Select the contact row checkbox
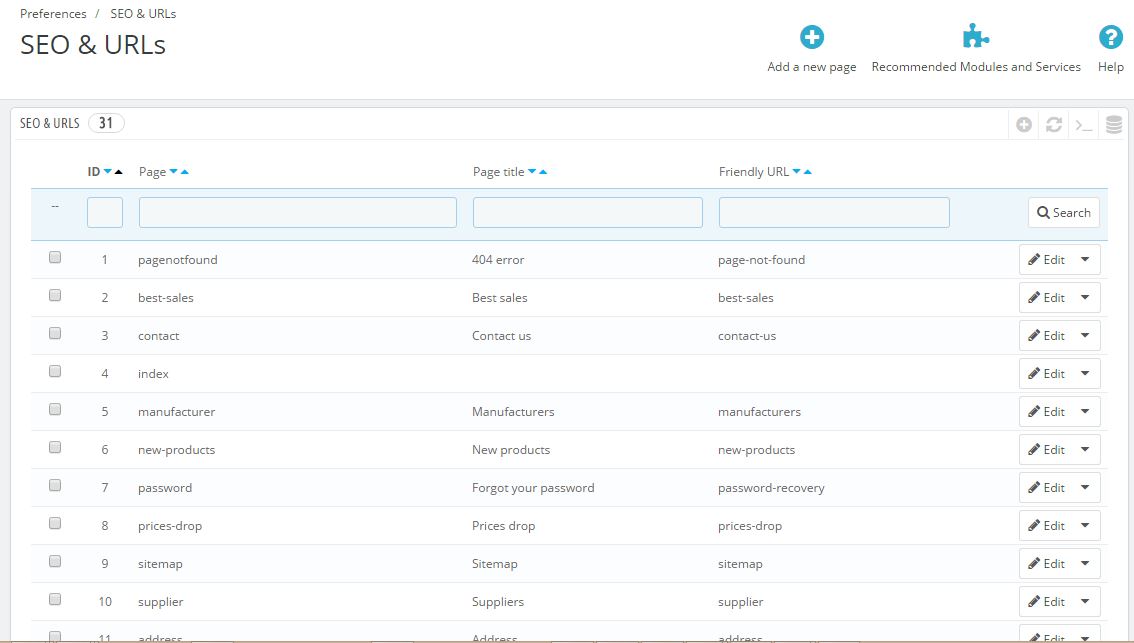1134x643 pixels. 55,333
